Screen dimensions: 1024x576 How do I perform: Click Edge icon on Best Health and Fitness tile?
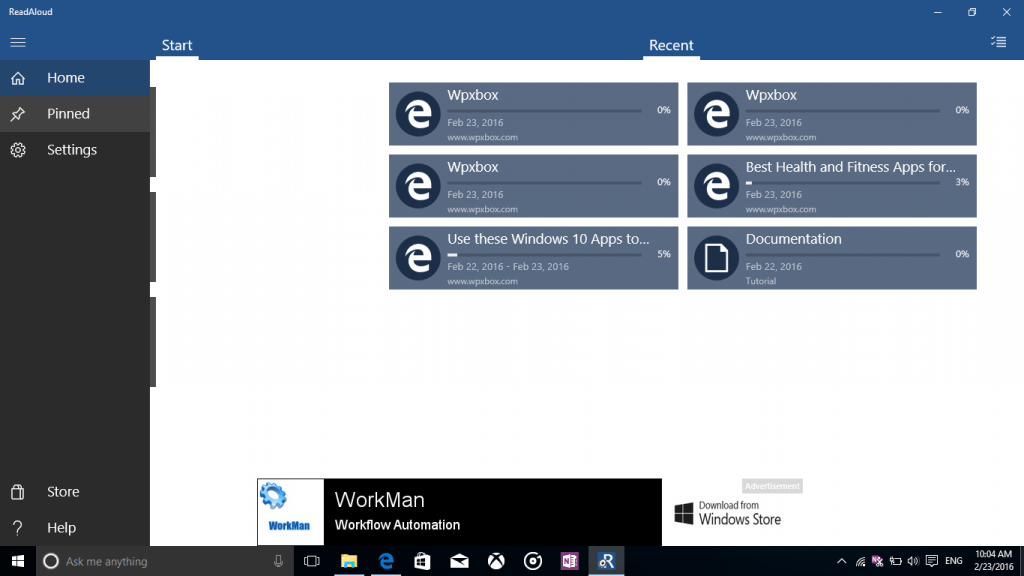(x=716, y=186)
